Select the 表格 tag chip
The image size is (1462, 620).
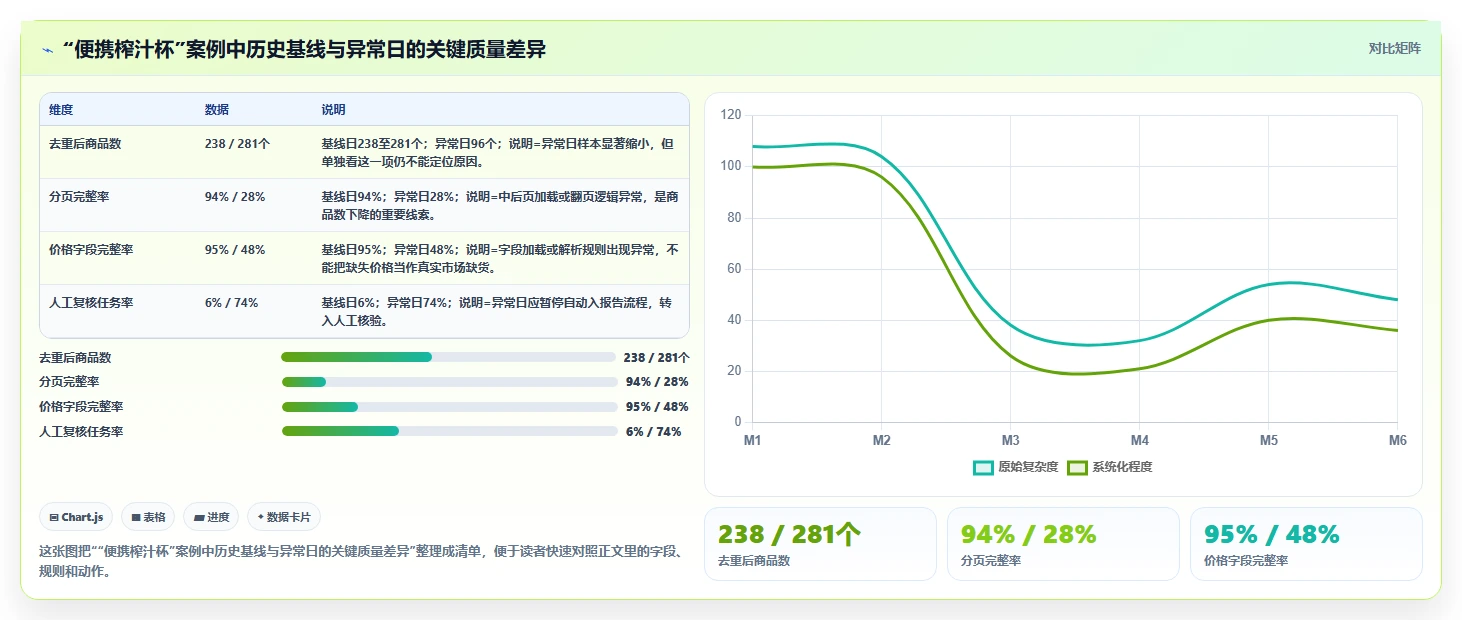click(148, 517)
